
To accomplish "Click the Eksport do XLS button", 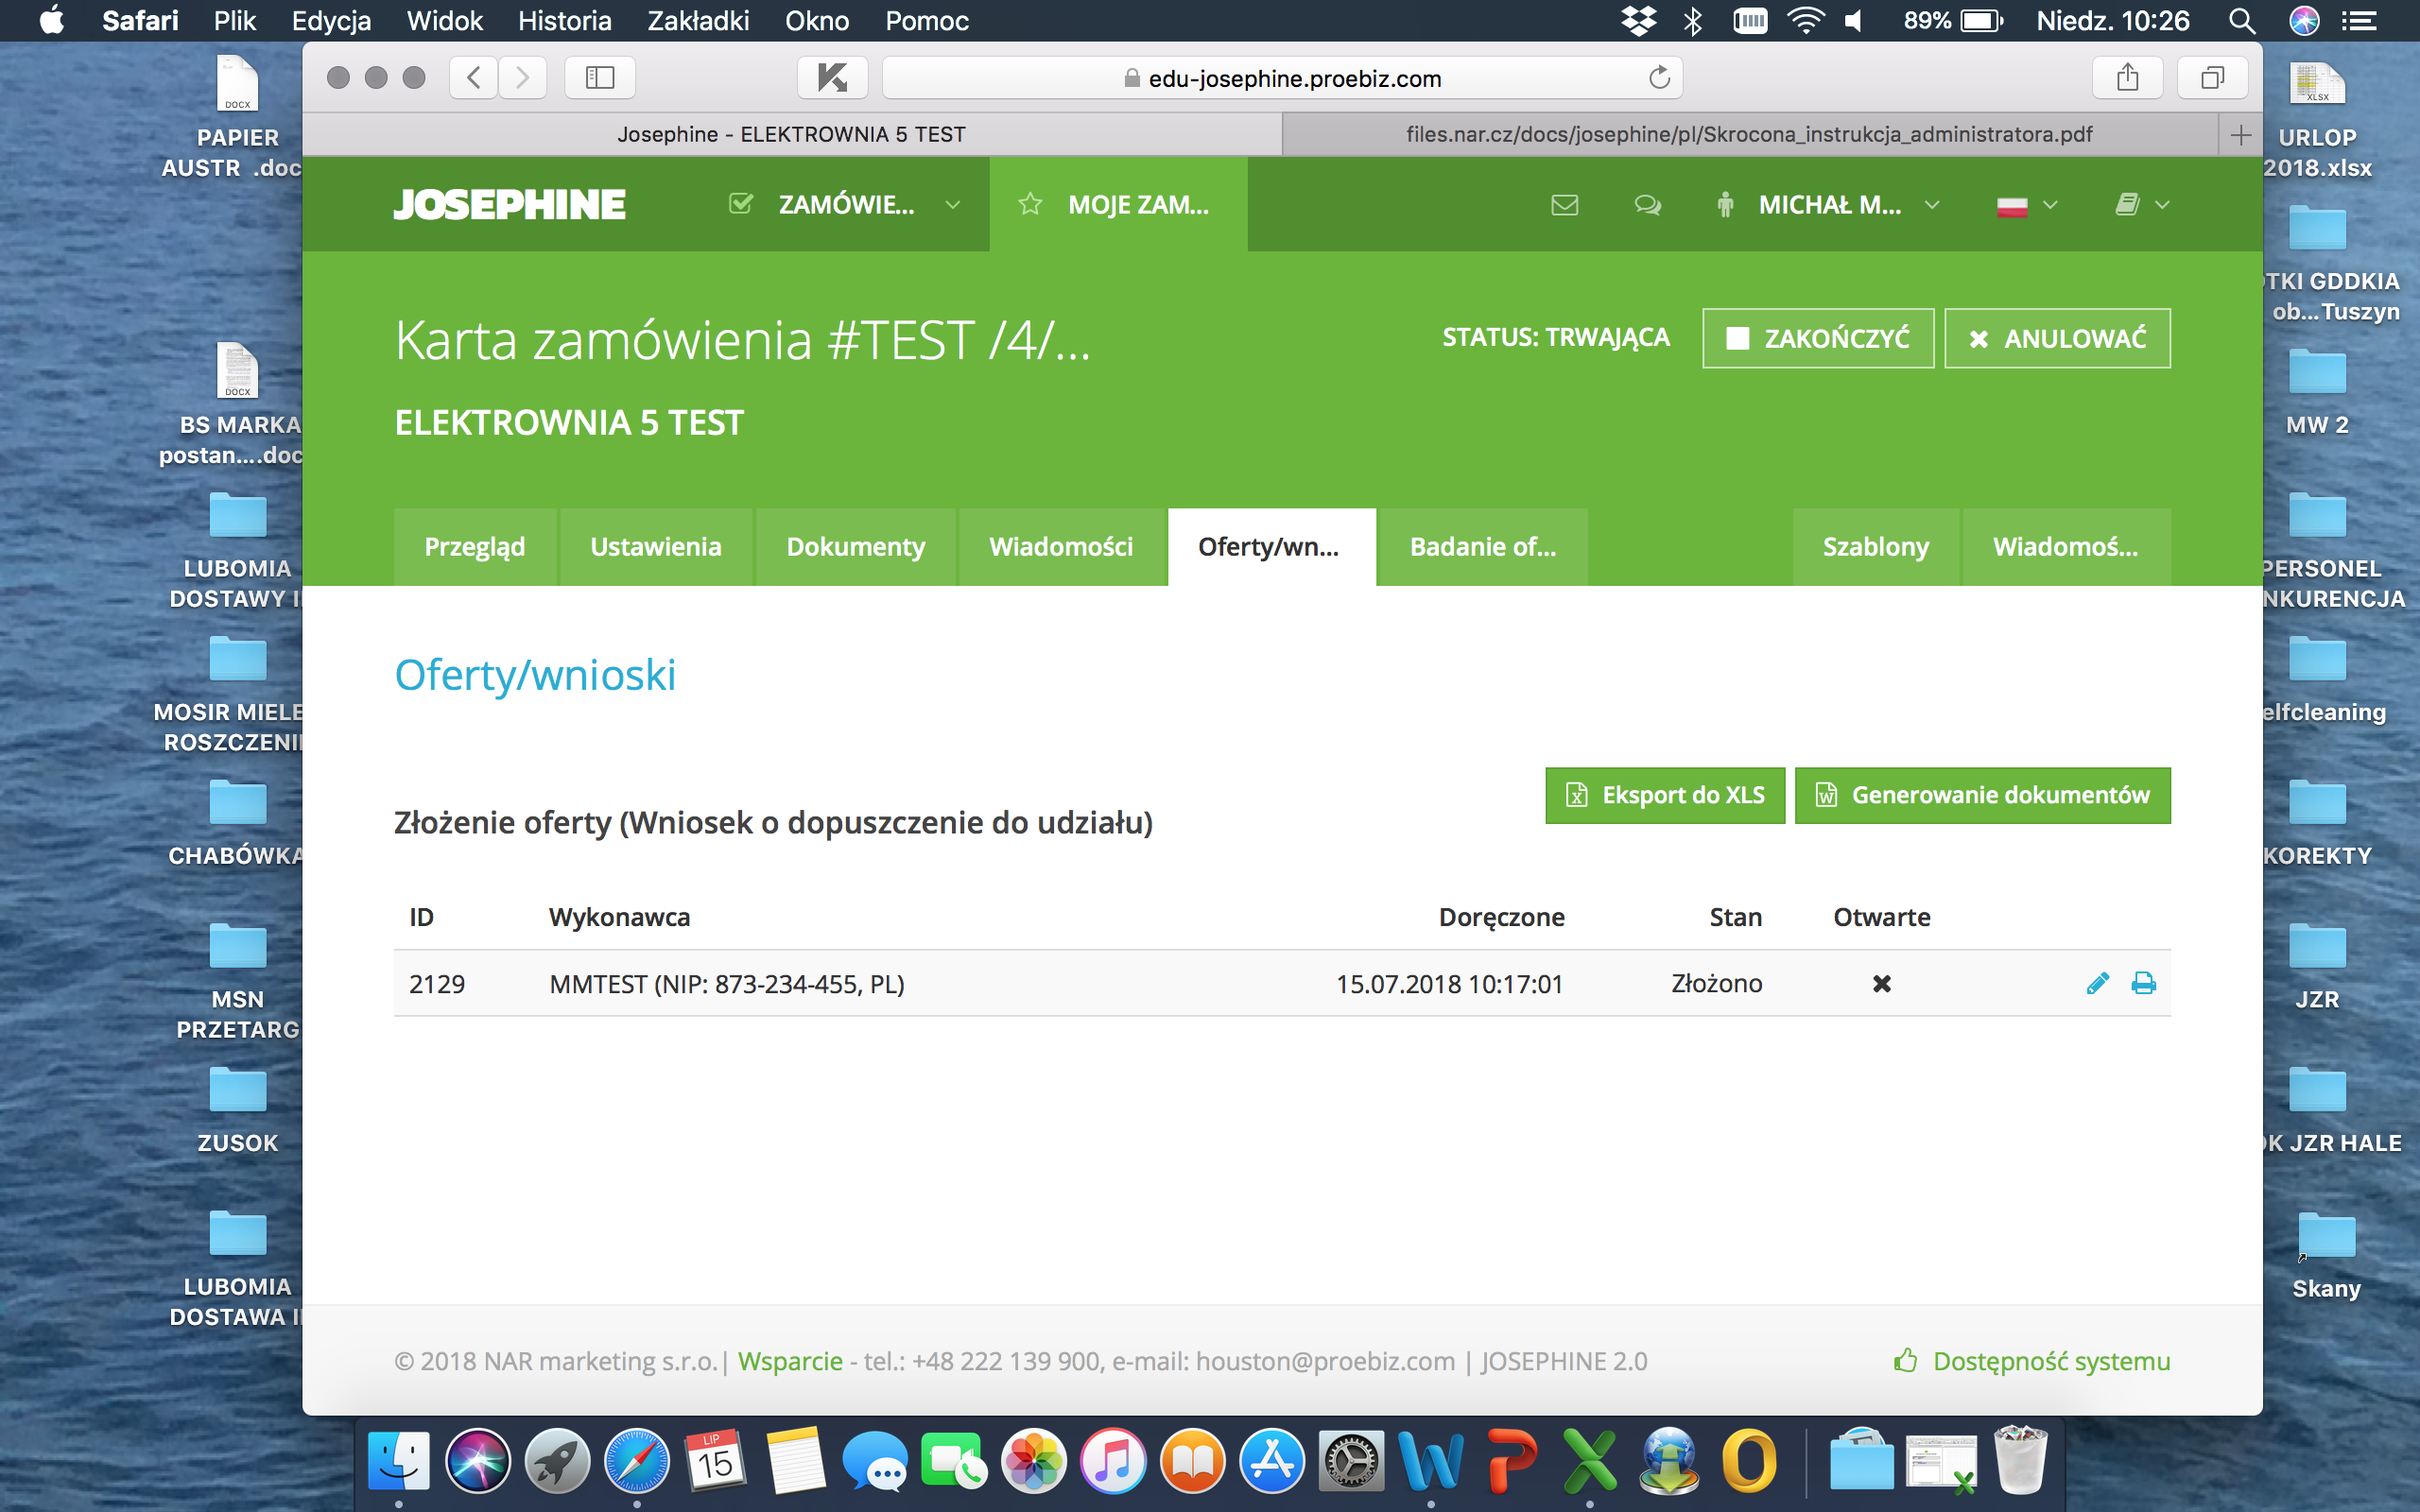I will click(x=1664, y=795).
